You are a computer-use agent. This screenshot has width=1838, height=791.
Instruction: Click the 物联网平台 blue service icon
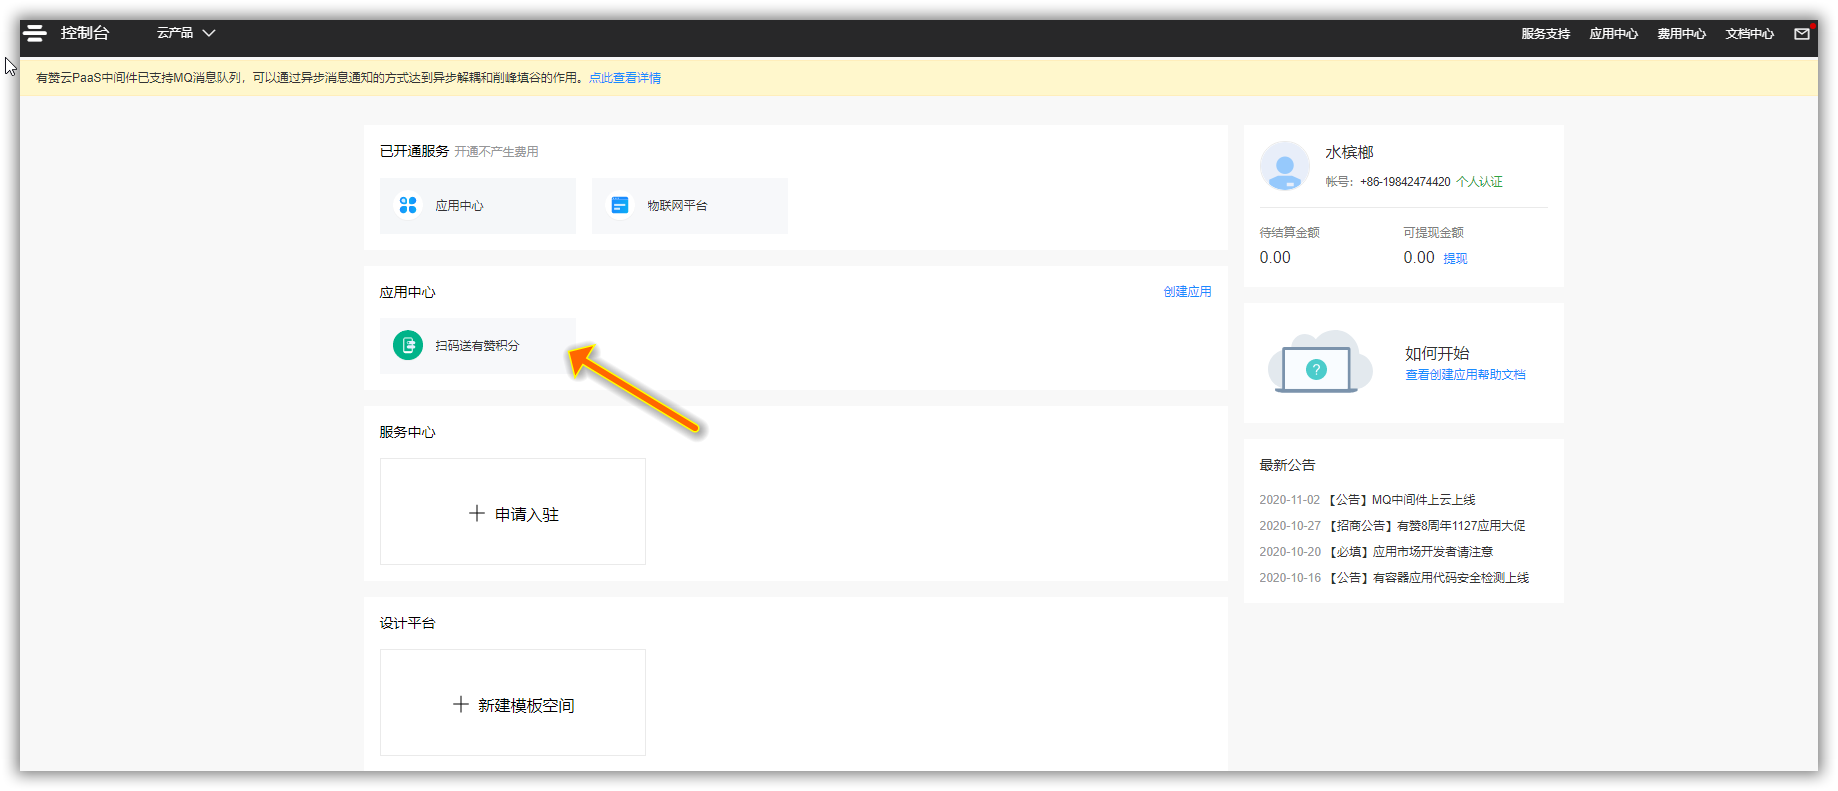click(620, 205)
